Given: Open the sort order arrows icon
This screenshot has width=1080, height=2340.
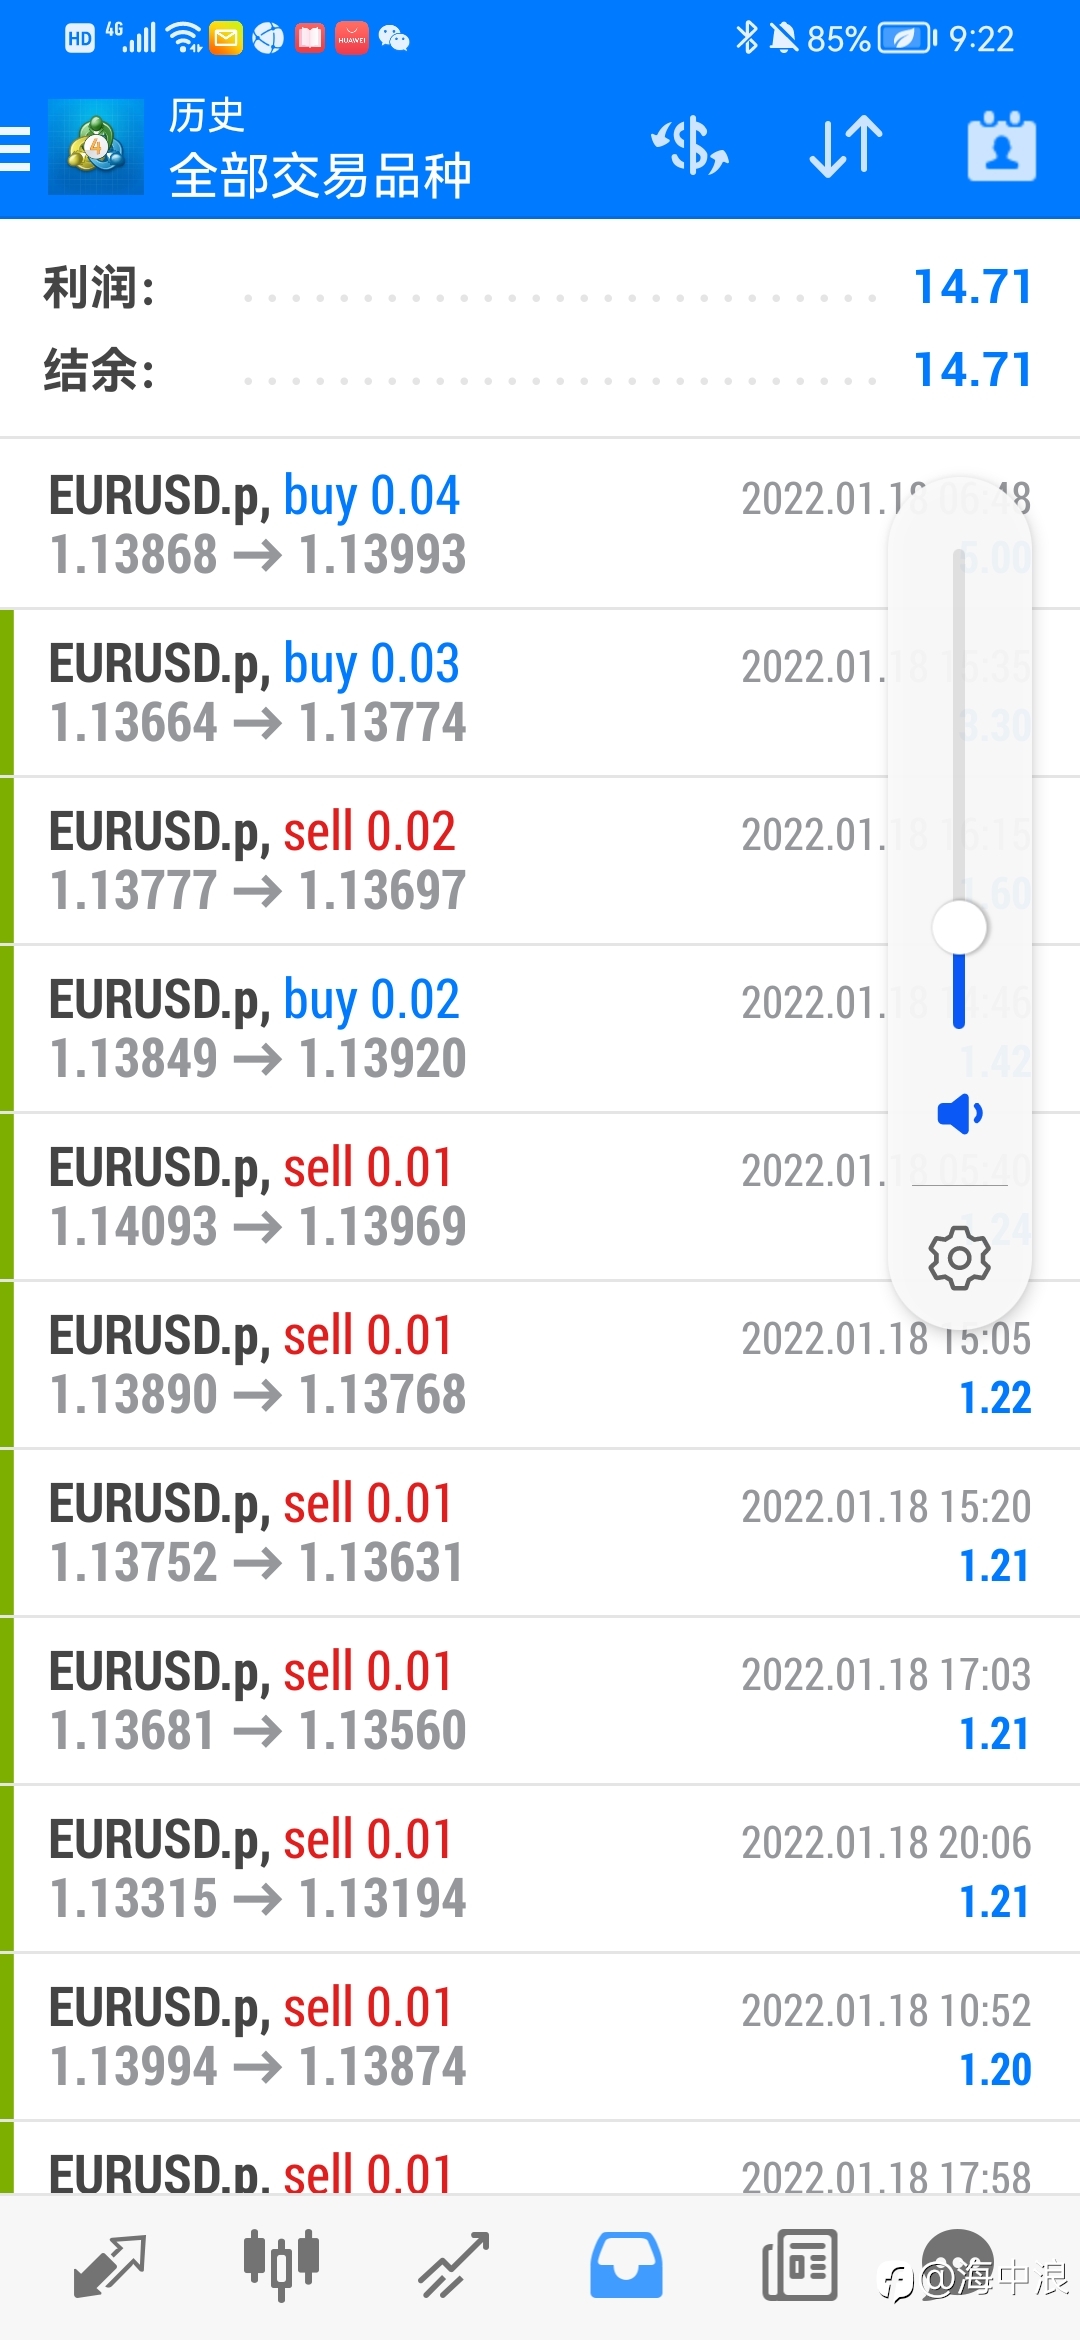Looking at the screenshot, I should click(x=846, y=147).
